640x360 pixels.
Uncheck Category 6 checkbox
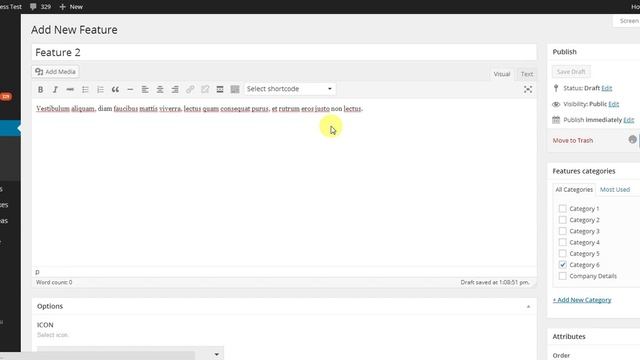click(x=562, y=265)
